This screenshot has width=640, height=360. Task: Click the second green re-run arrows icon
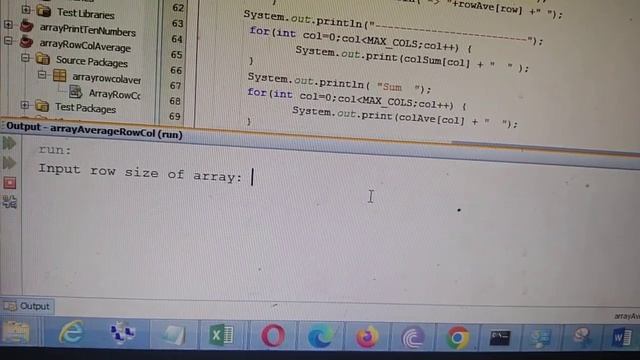click(x=9, y=163)
